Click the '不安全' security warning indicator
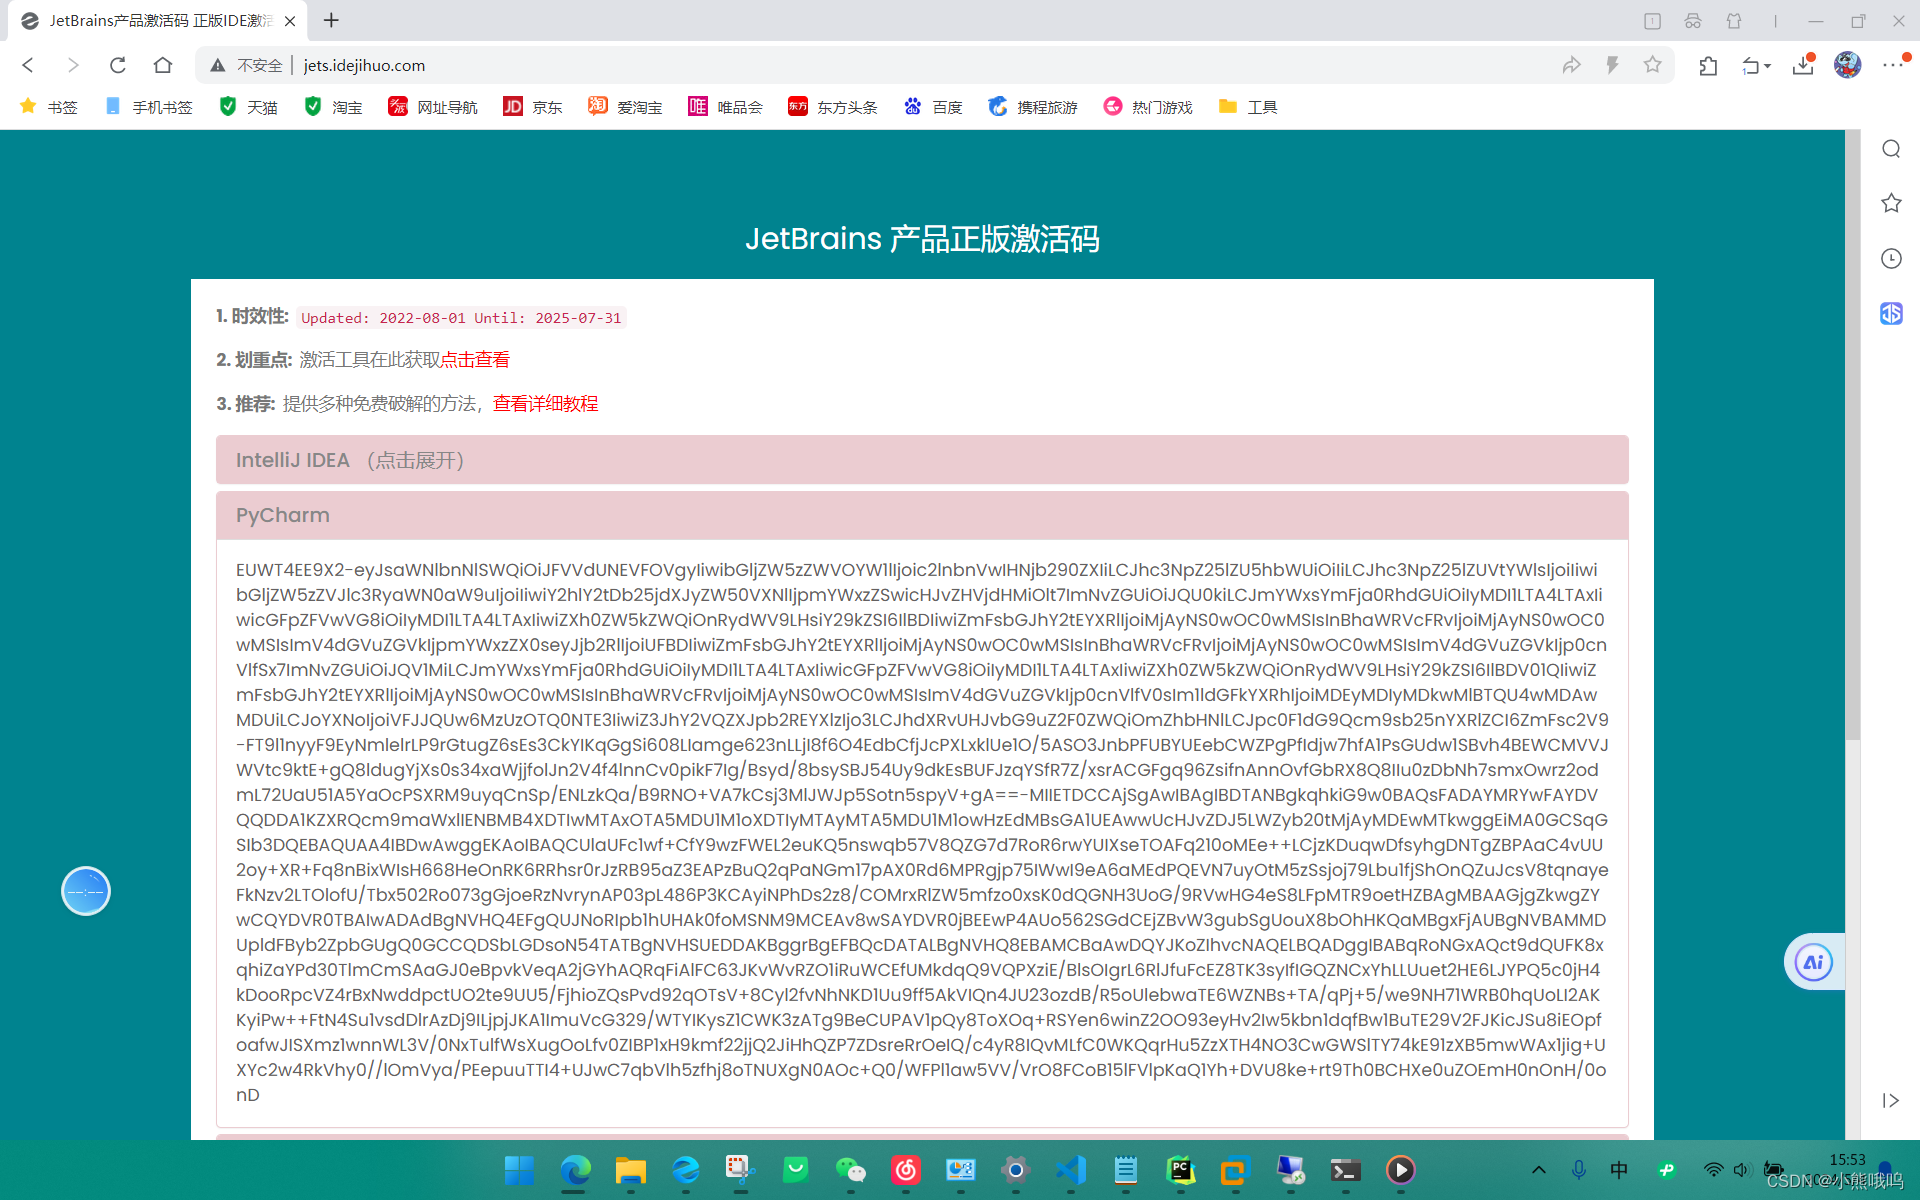This screenshot has width=1920, height=1200. (246, 65)
